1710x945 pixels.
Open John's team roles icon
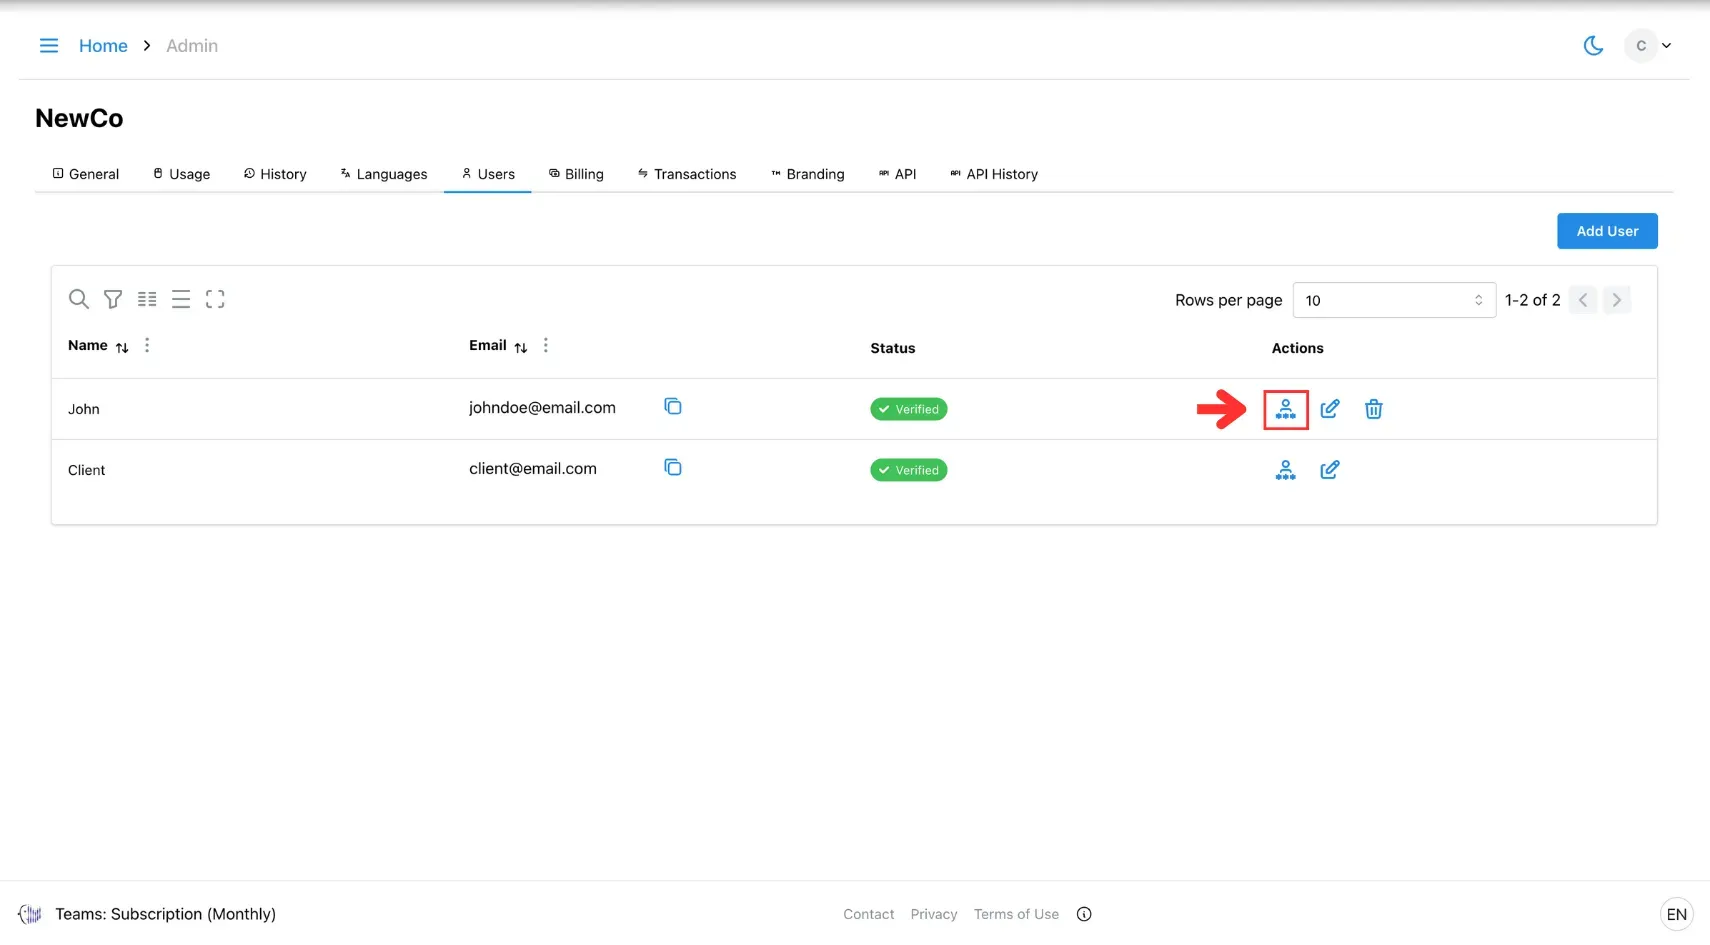[x=1286, y=409]
